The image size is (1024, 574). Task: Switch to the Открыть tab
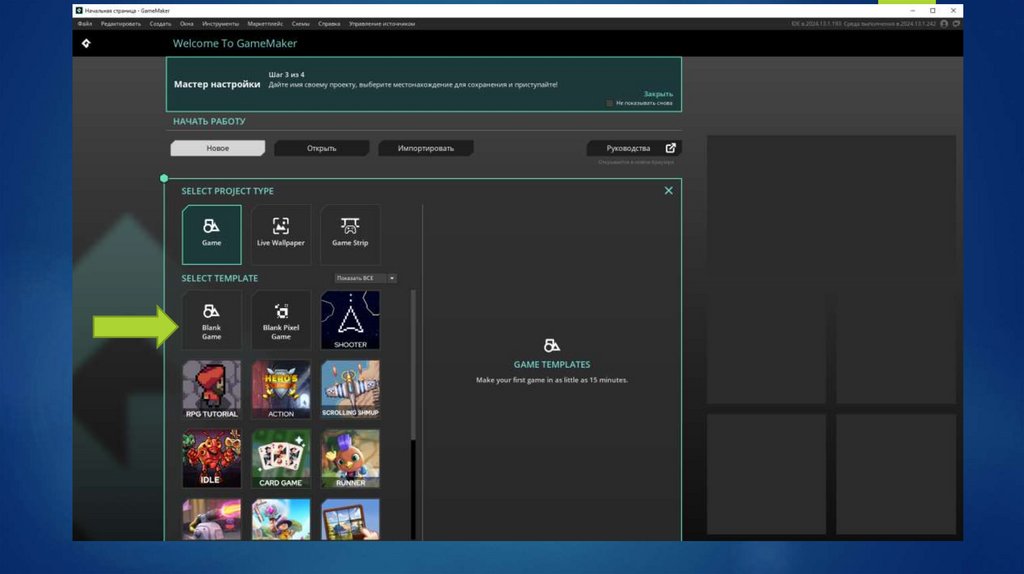[321, 148]
